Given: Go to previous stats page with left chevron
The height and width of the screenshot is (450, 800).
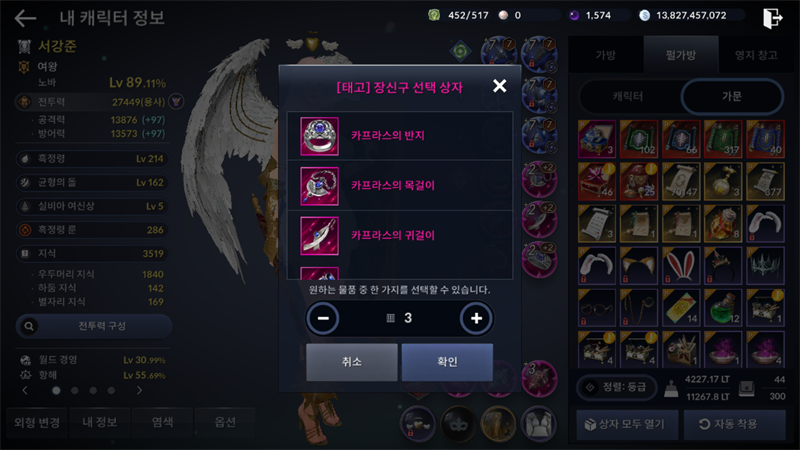Looking at the screenshot, I should click(x=24, y=390).
